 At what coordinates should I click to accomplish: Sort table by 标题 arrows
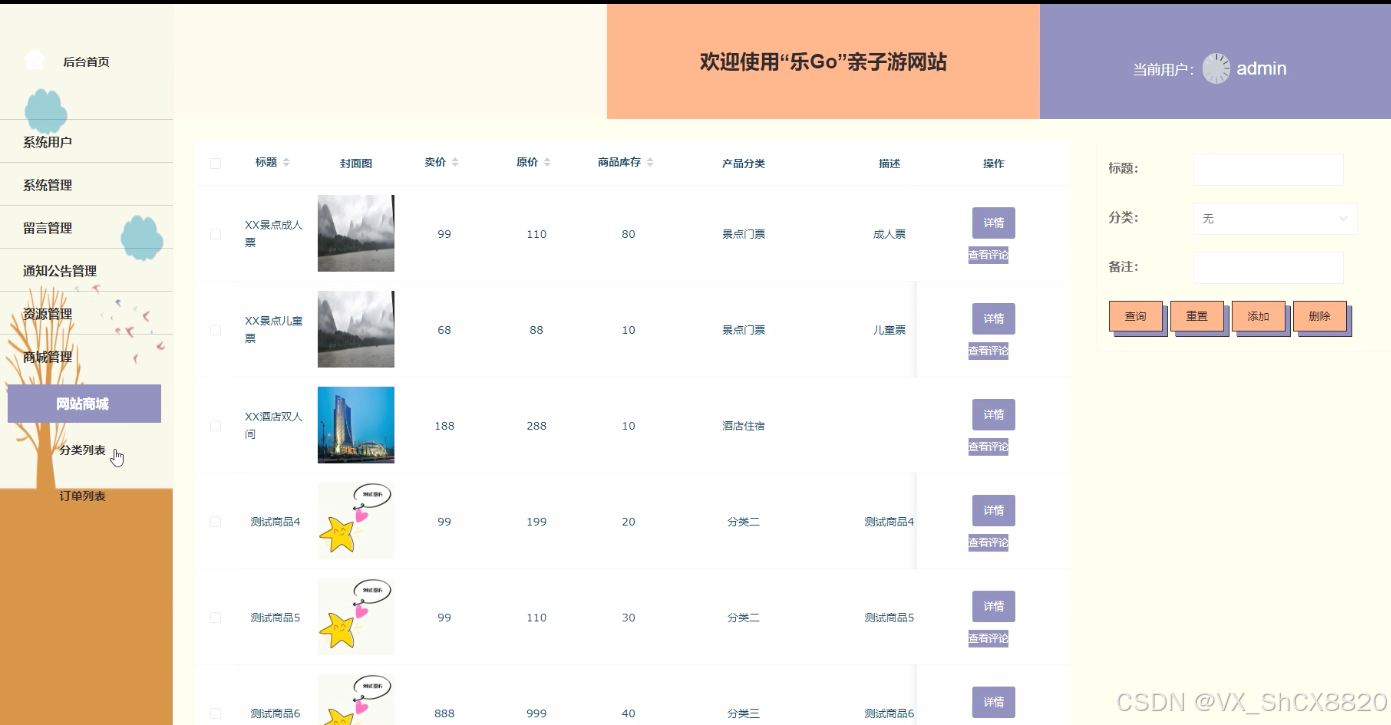pyautogui.click(x=286, y=162)
